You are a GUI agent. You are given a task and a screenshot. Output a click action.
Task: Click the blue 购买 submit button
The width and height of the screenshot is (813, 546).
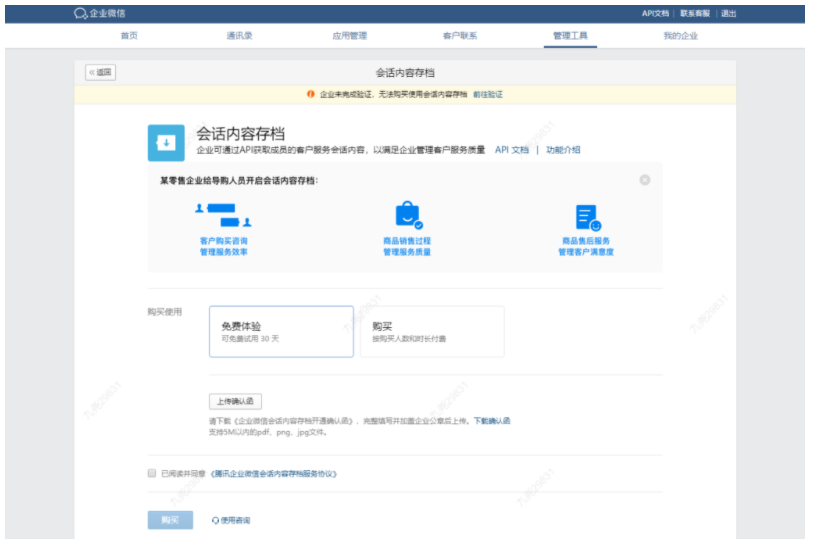[x=170, y=520]
